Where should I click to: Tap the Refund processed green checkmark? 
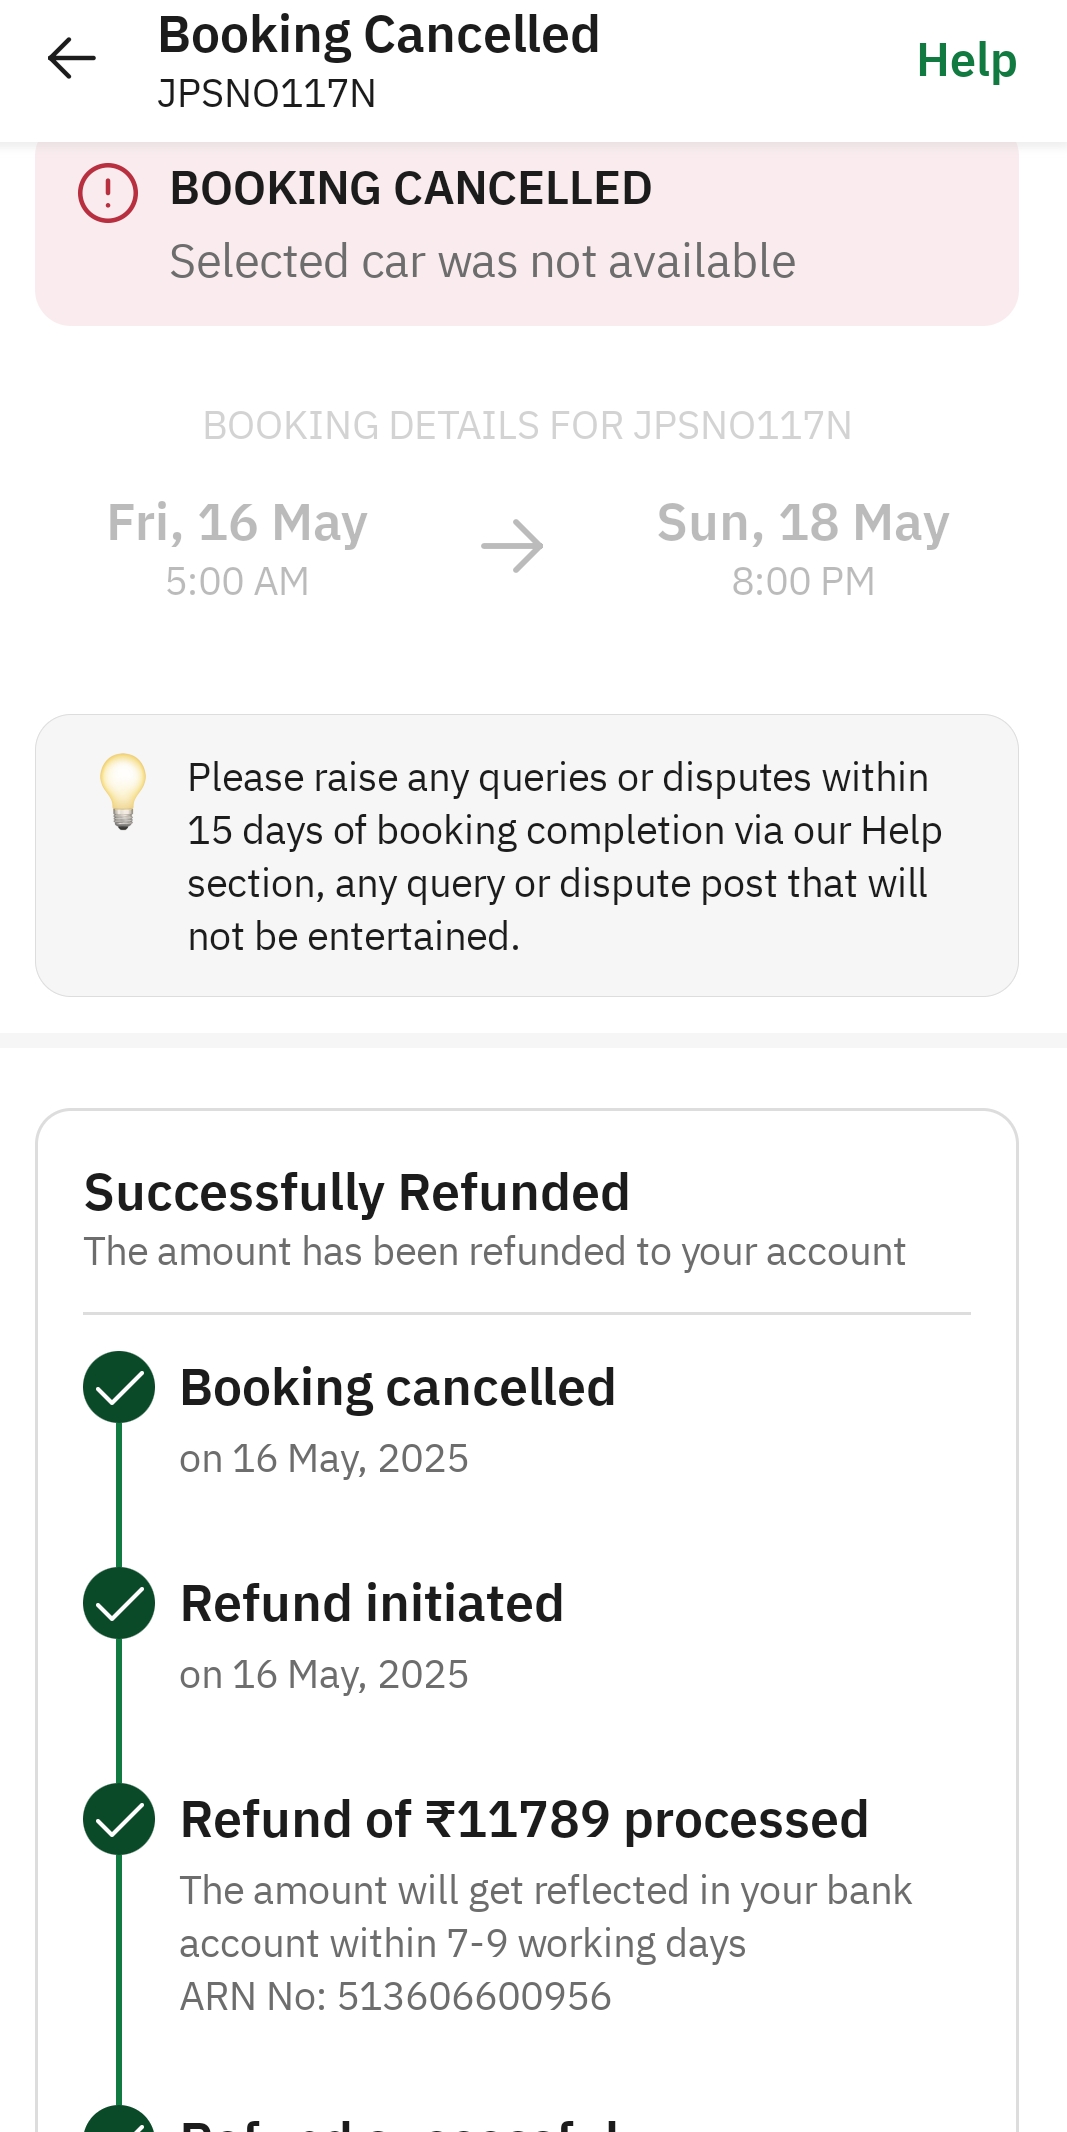pyautogui.click(x=119, y=1819)
